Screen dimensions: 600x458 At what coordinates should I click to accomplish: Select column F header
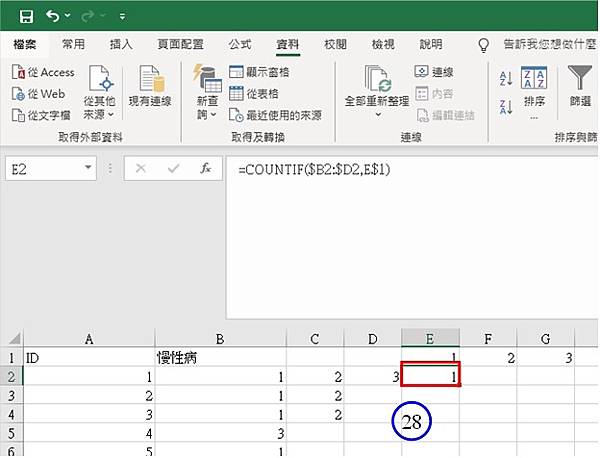tap(488, 339)
